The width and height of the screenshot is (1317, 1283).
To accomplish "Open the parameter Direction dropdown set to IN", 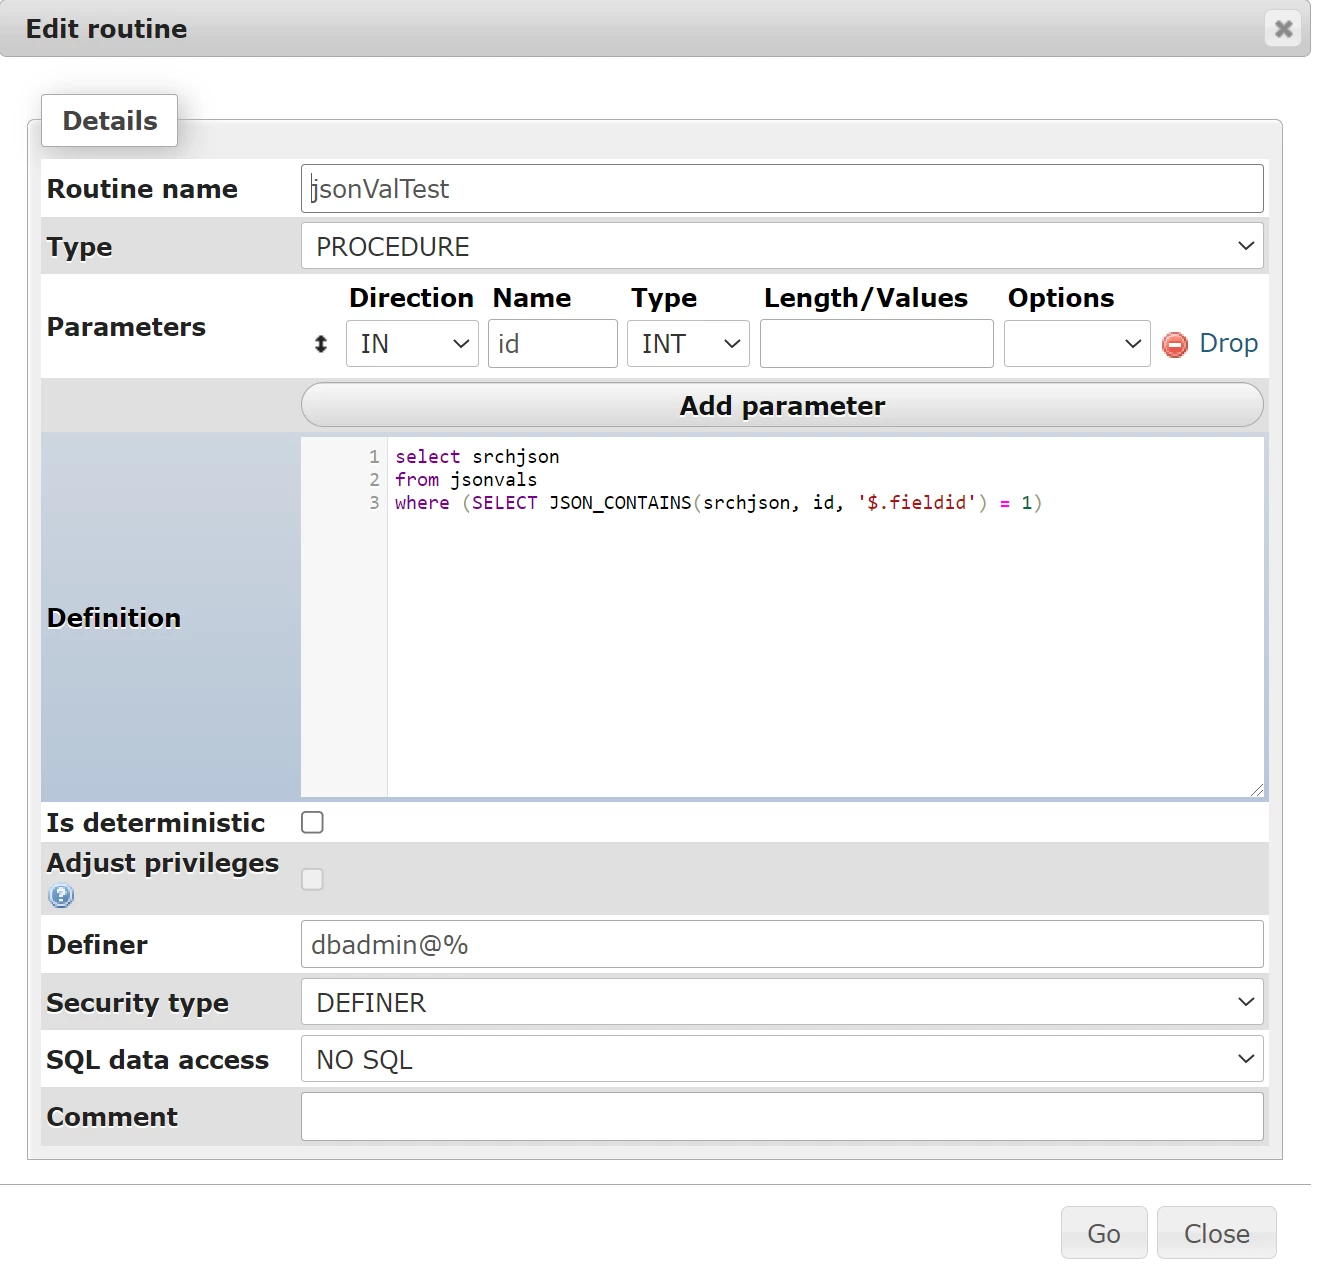I will tap(412, 344).
